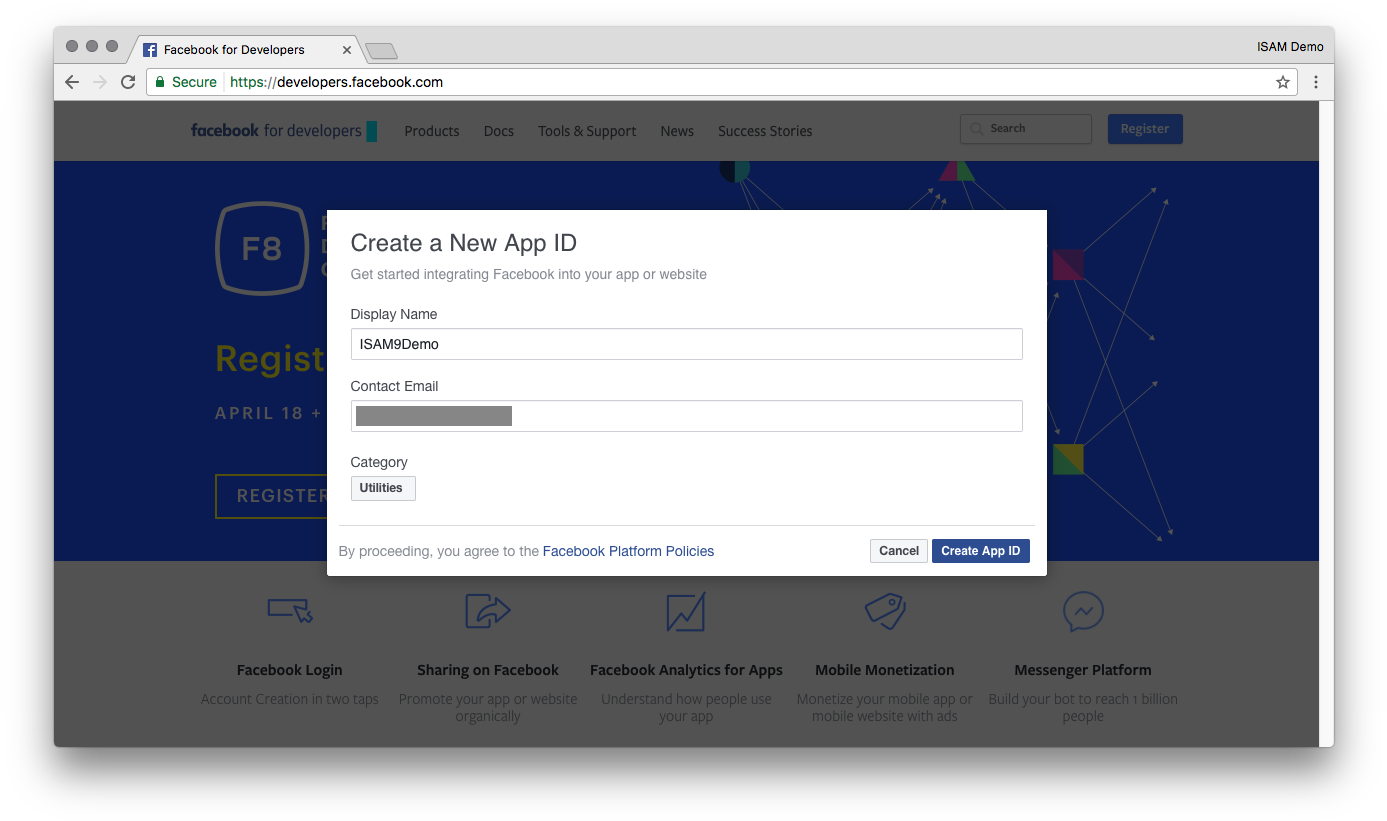This screenshot has height=821, width=1387.
Task: Open the Products menu
Action: click(432, 131)
